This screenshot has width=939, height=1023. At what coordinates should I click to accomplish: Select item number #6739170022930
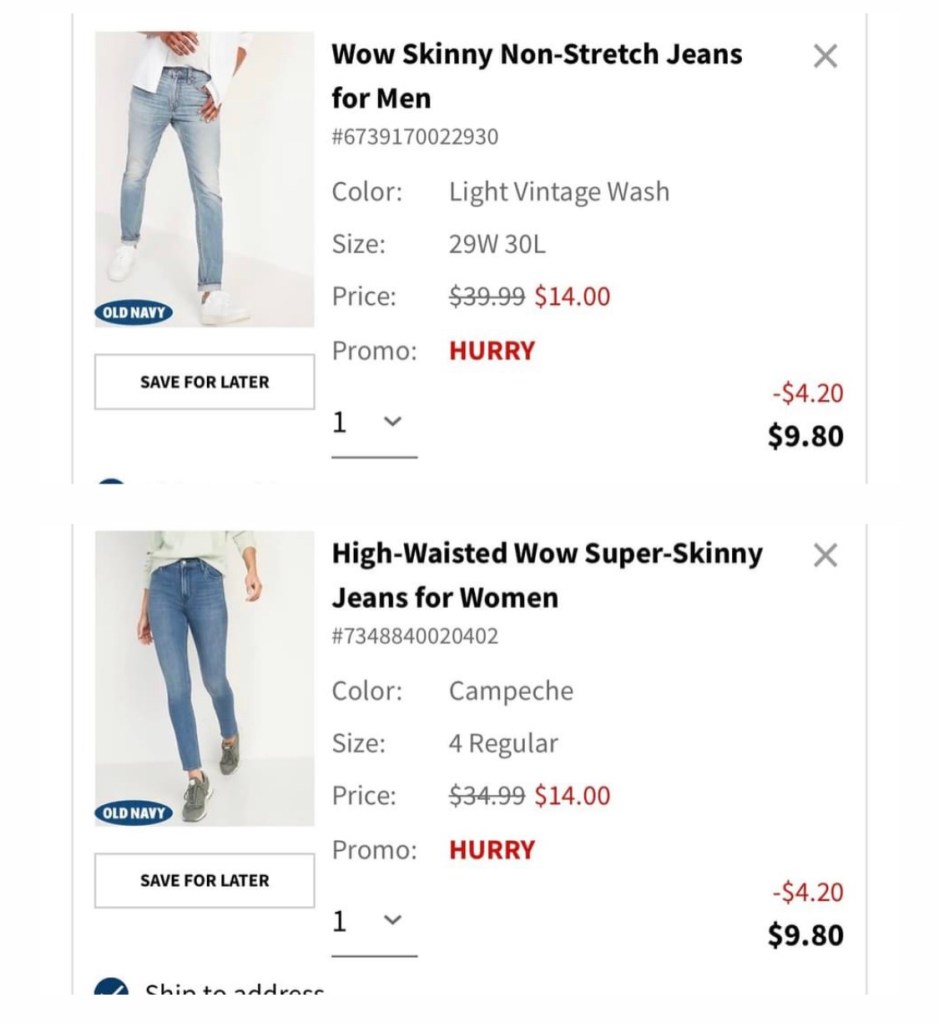tap(414, 137)
